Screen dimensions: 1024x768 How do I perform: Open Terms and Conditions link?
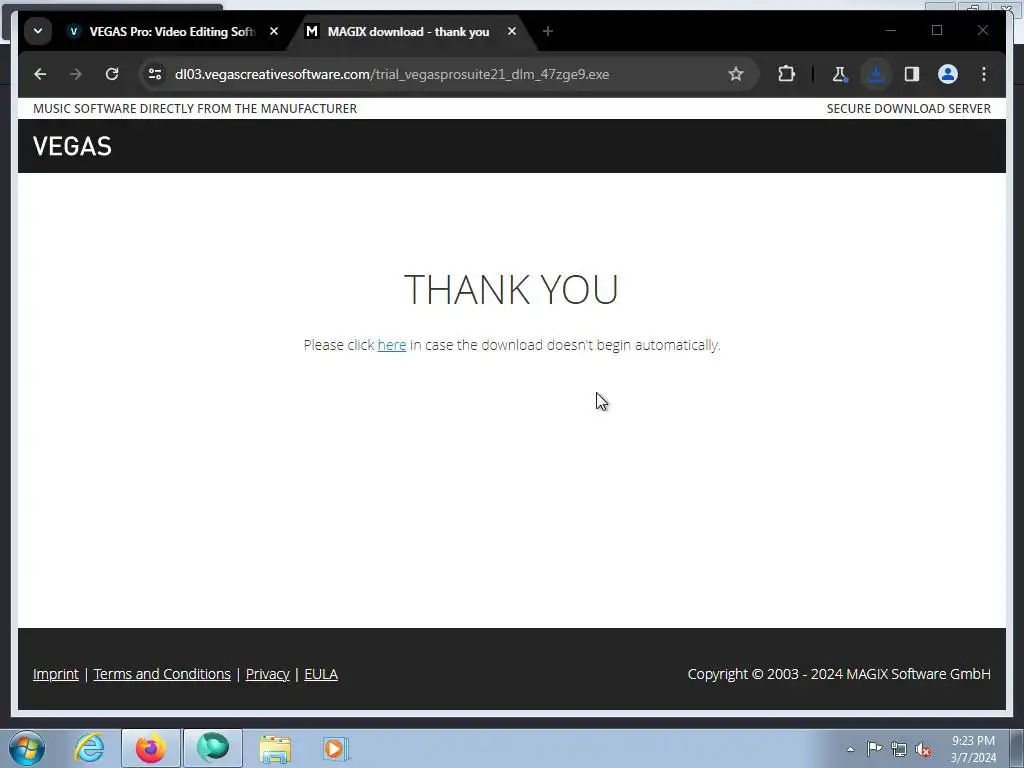tap(162, 674)
